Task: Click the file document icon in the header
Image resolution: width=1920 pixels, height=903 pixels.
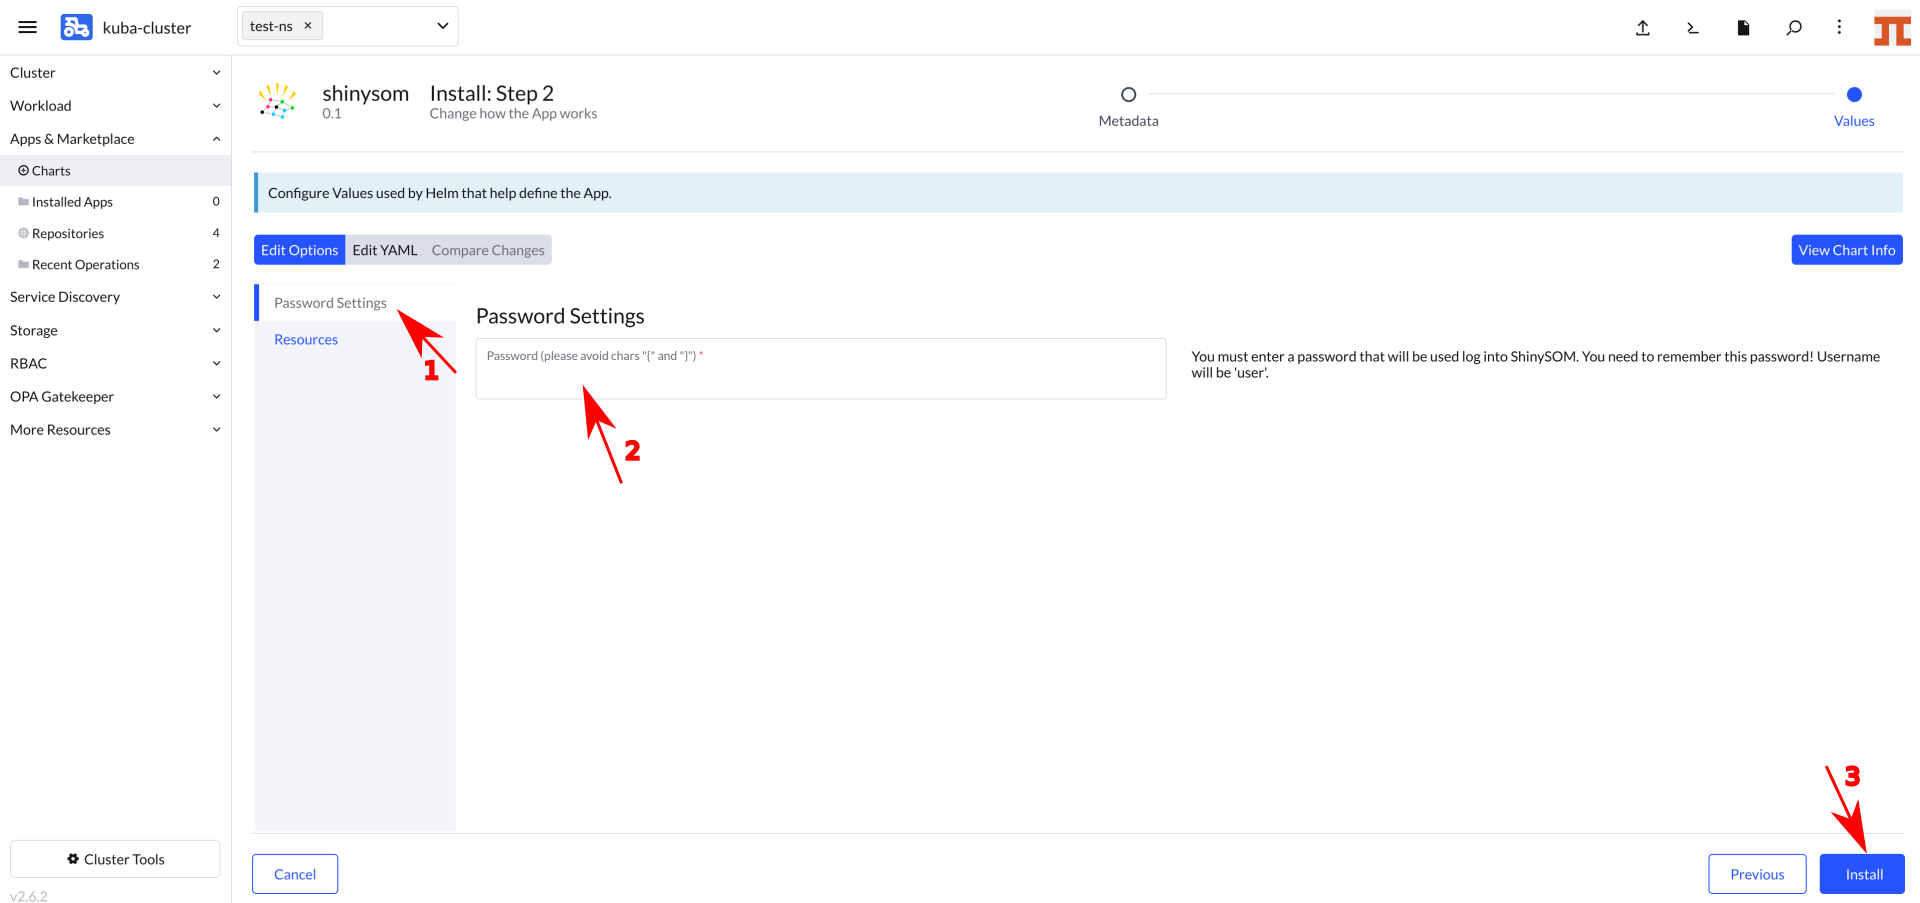Action: [x=1743, y=28]
